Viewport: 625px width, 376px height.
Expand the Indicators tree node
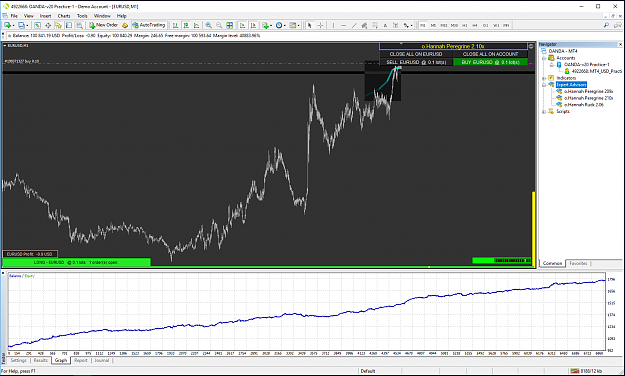pyautogui.click(x=544, y=78)
